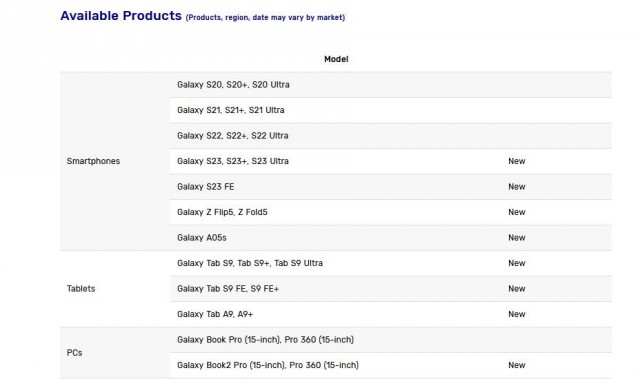Click the New label beside Galaxy A05s
This screenshot has height=386, width=640.
point(516,238)
